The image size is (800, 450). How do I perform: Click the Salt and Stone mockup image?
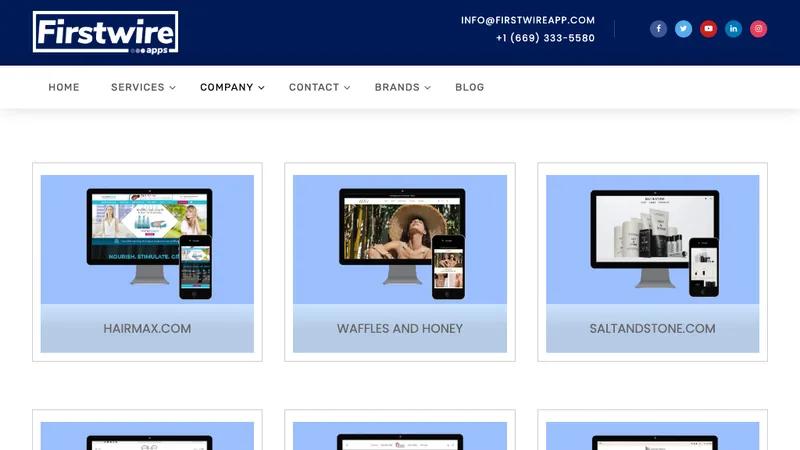click(x=653, y=240)
